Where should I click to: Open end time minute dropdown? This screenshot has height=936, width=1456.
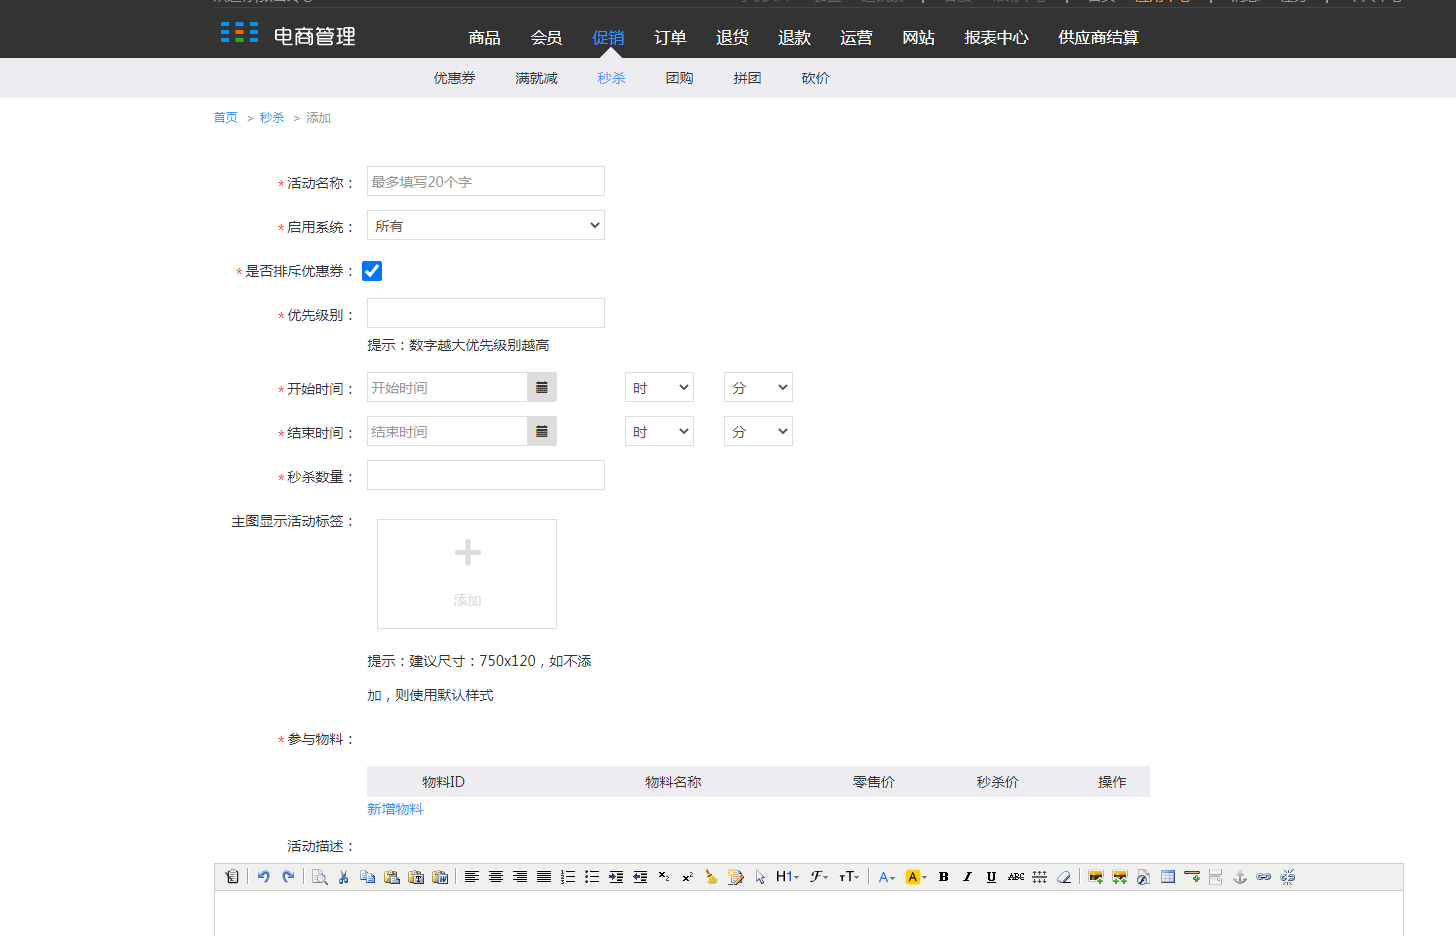pyautogui.click(x=758, y=431)
